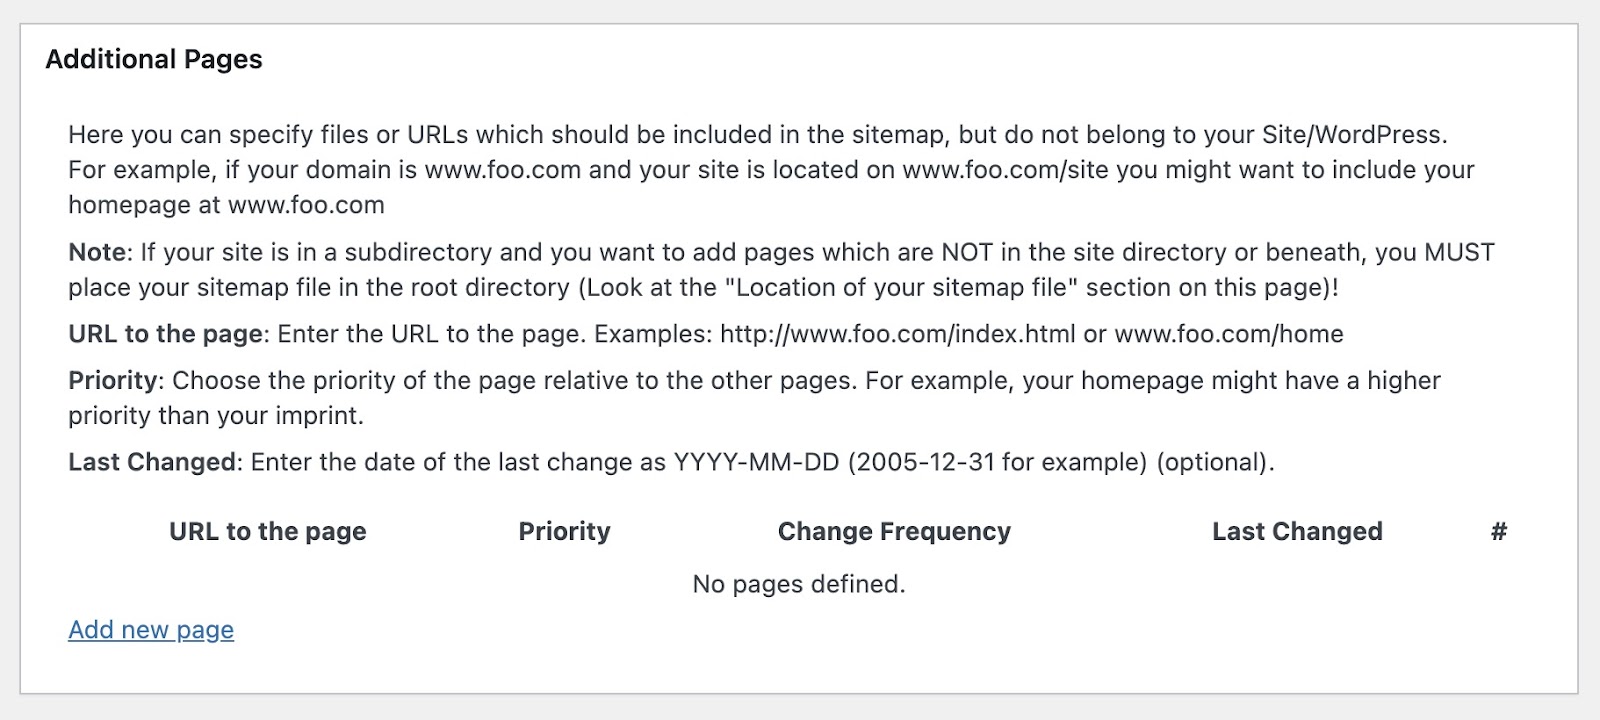Click the # column header
This screenshot has height=720, width=1600.
pos(1495,531)
